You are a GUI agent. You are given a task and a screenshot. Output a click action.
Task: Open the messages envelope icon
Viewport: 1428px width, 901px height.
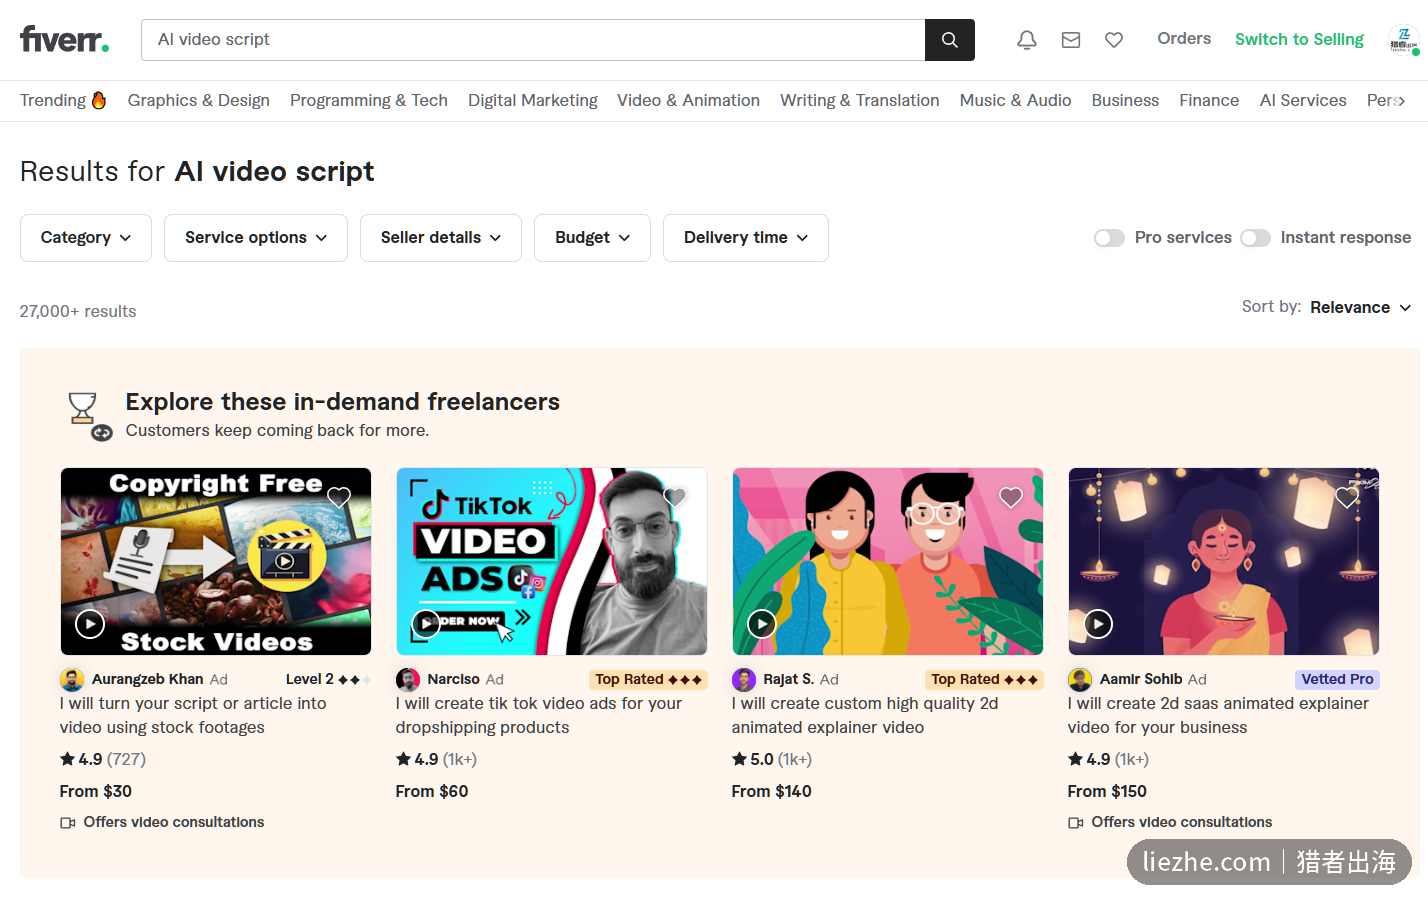click(1070, 40)
